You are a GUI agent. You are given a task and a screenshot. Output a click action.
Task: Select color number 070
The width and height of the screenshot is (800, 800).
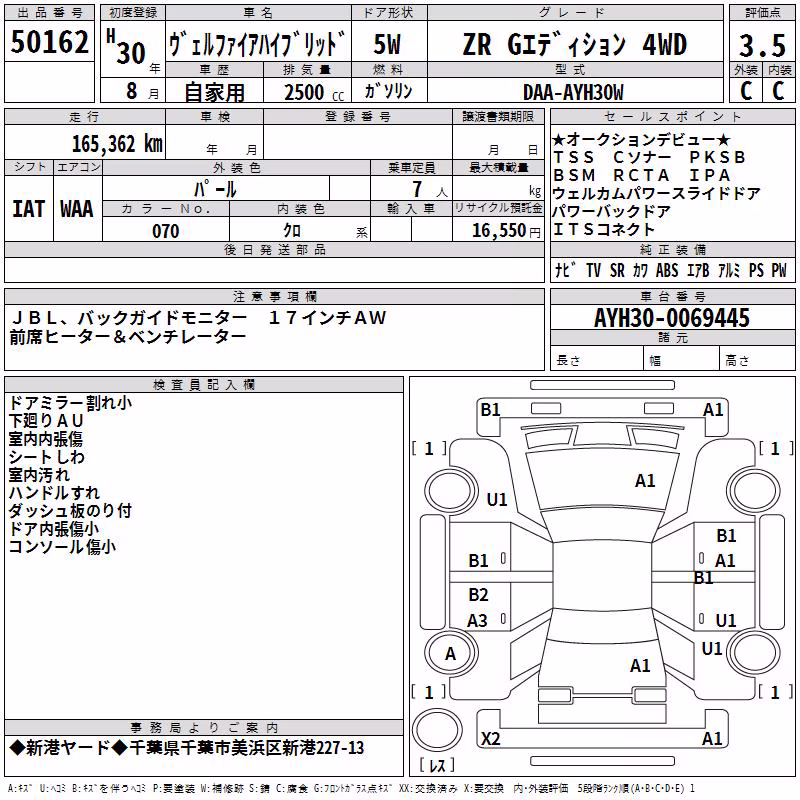165,231
